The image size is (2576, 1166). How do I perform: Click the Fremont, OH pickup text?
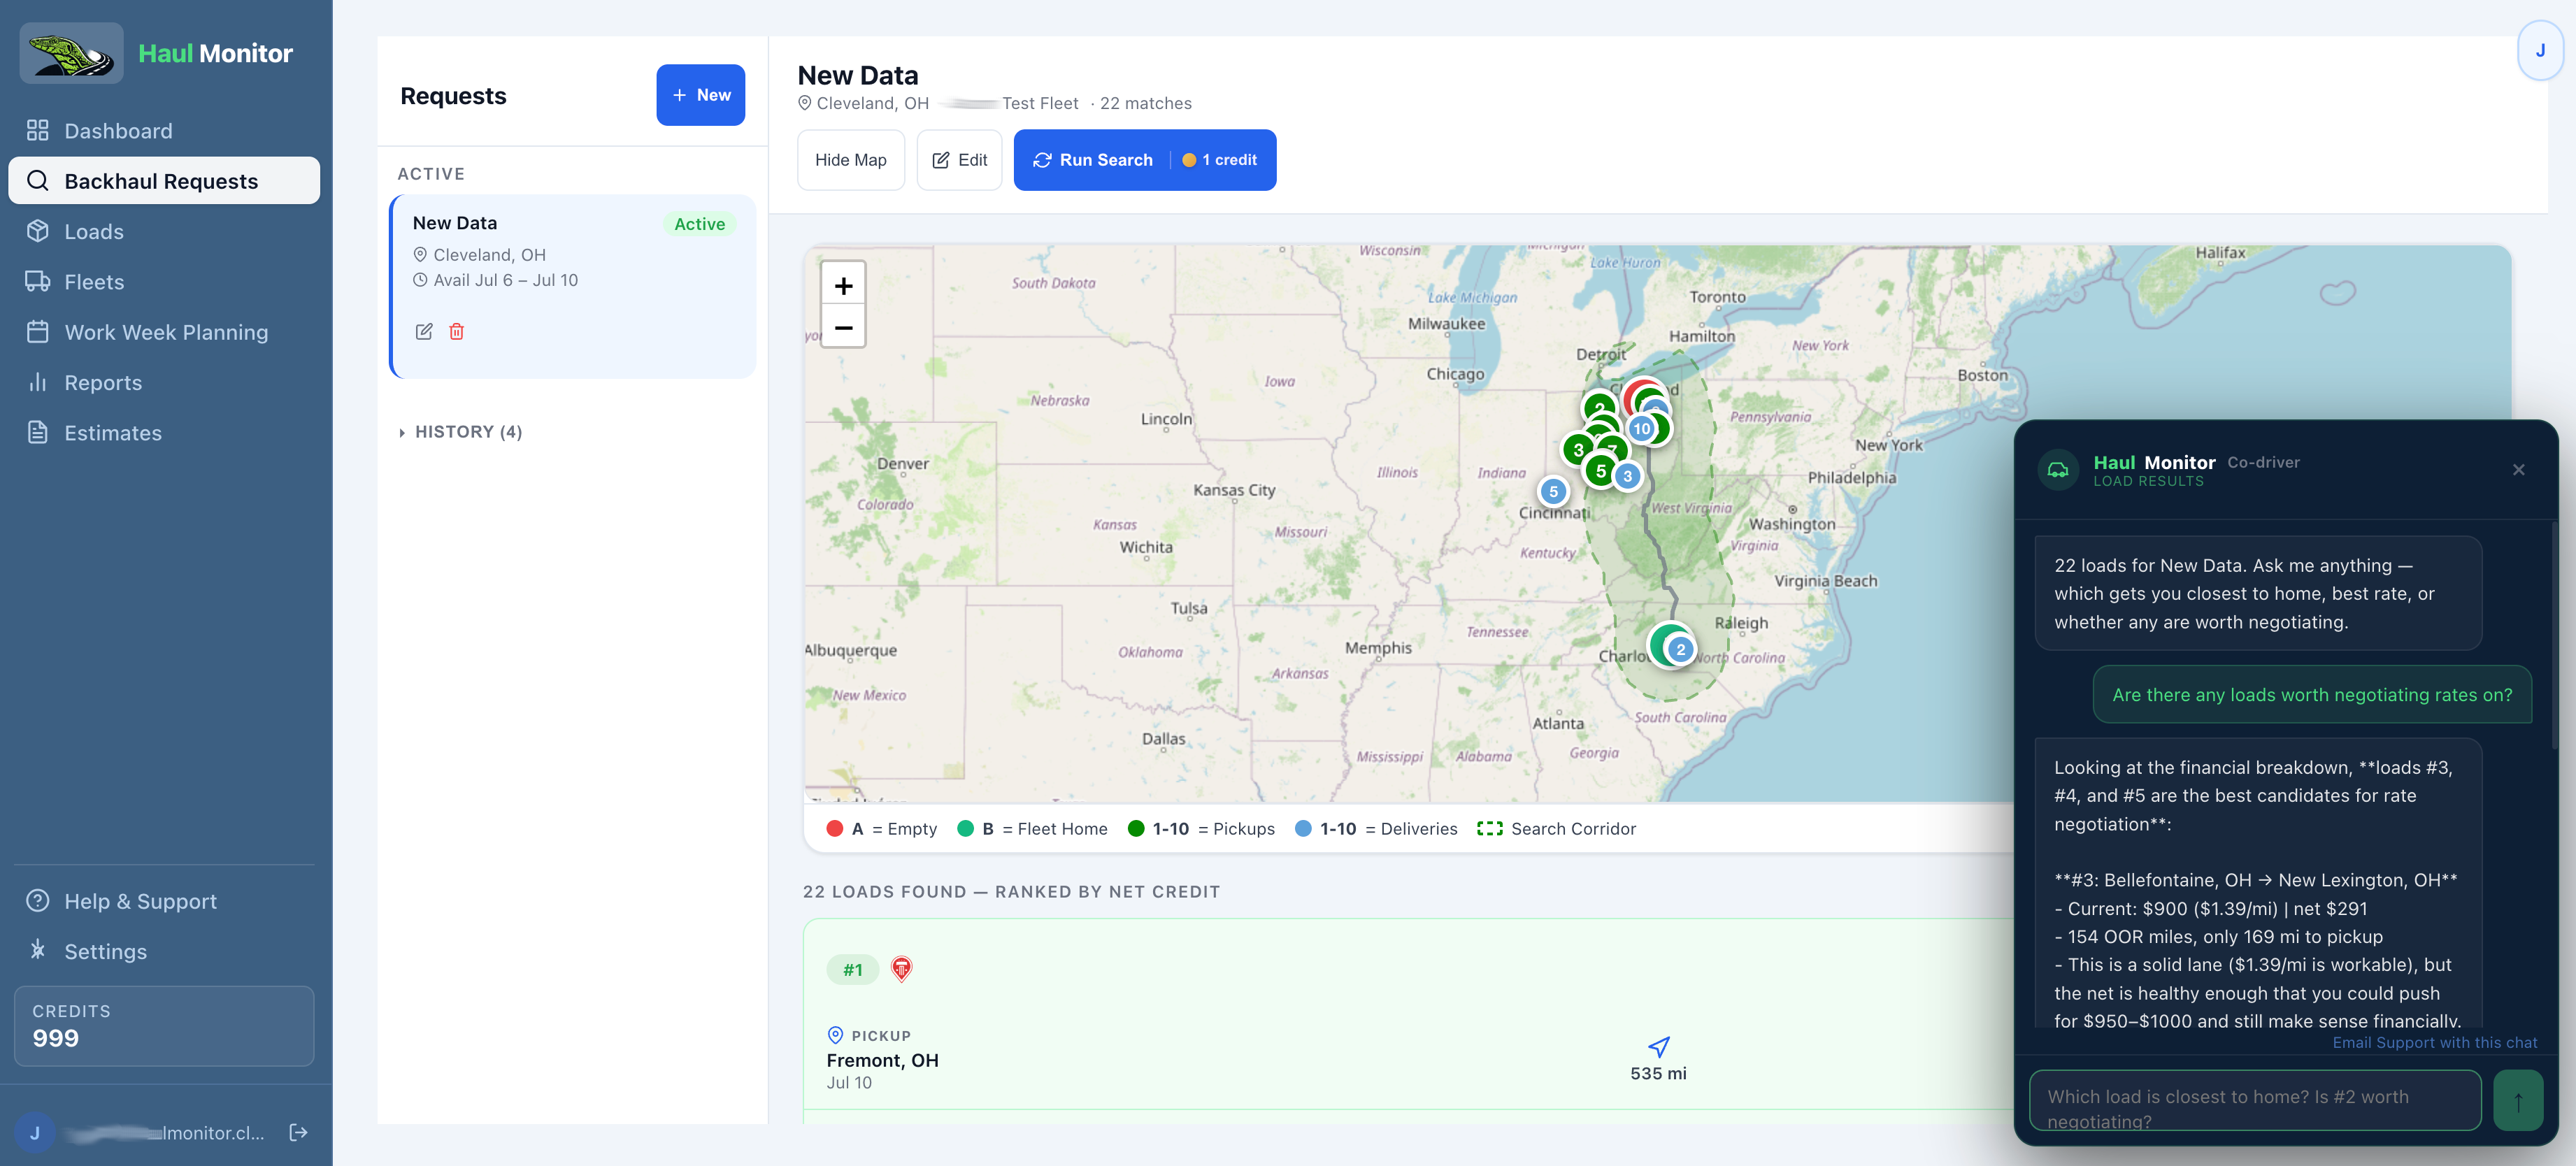tap(882, 1060)
